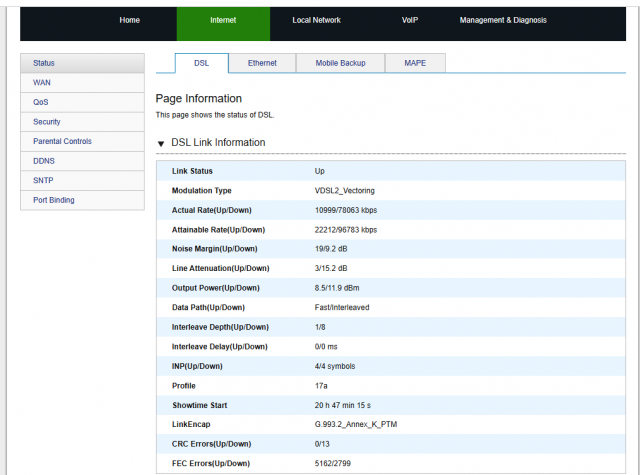Viewport: 640px width, 475px height.
Task: Click the DSL Link Information heading
Action: (x=218, y=143)
